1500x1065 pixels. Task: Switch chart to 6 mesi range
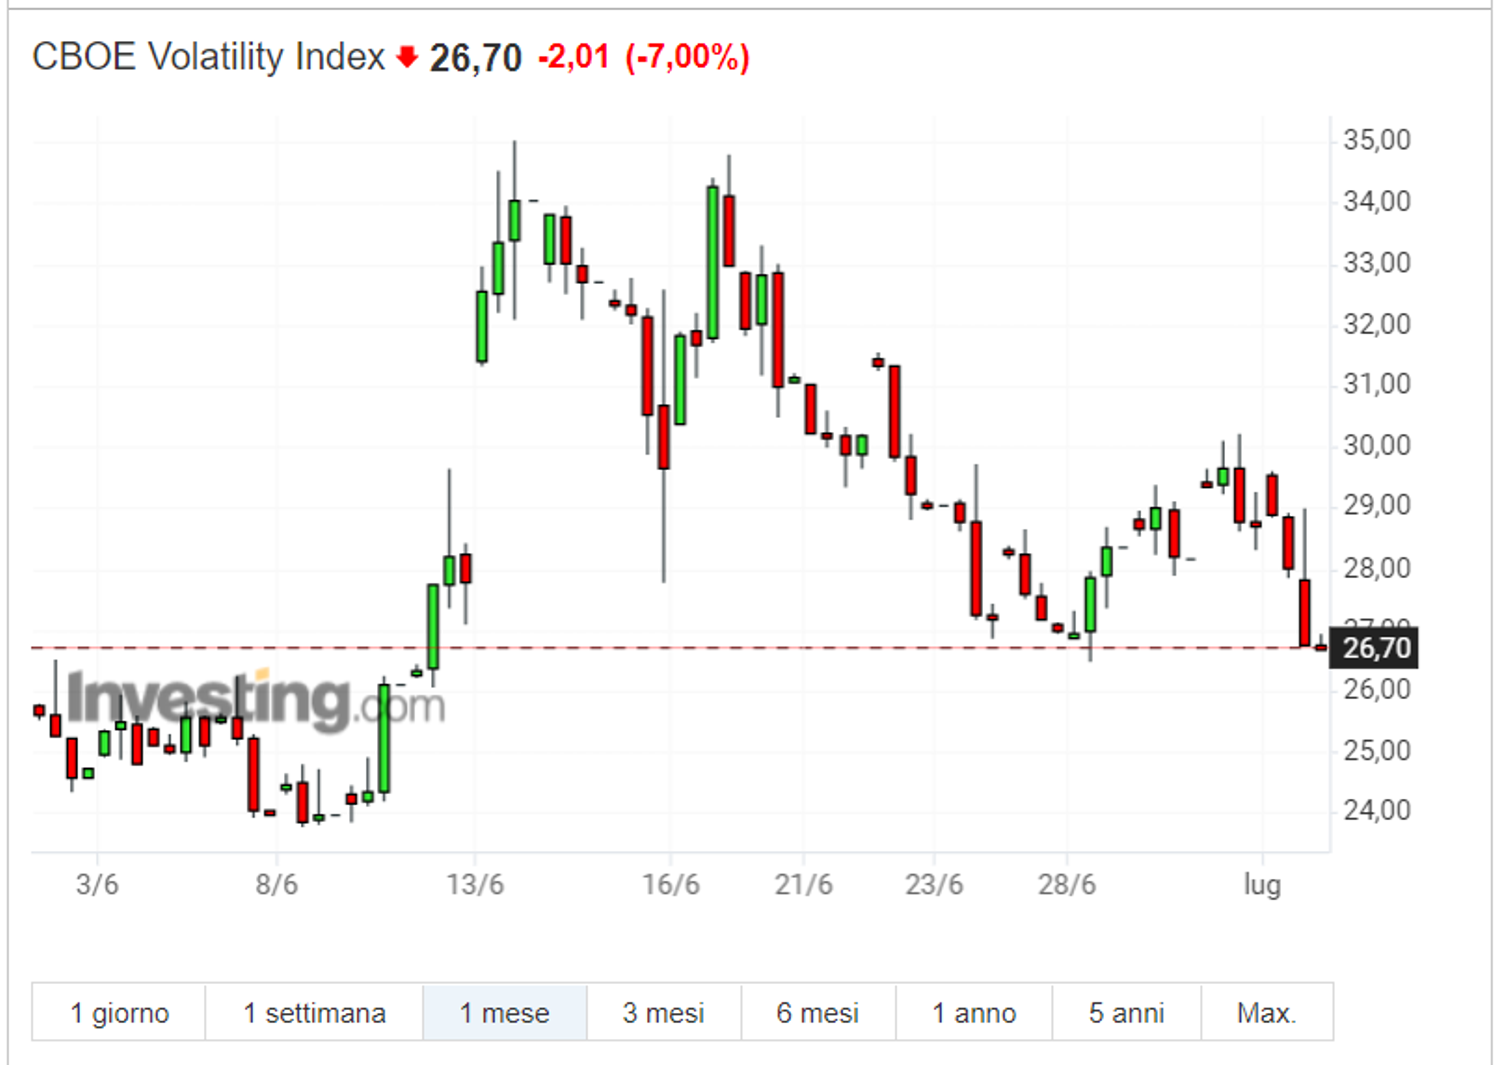coord(818,1013)
